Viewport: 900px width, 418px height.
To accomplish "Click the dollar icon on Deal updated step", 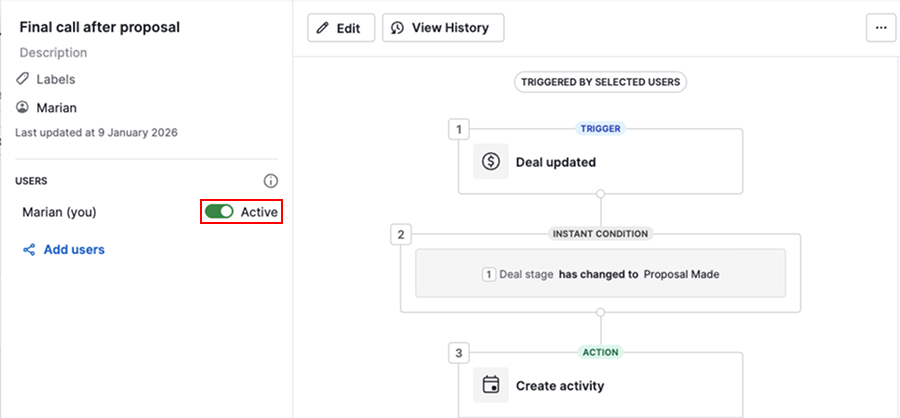I will pyautogui.click(x=490, y=161).
